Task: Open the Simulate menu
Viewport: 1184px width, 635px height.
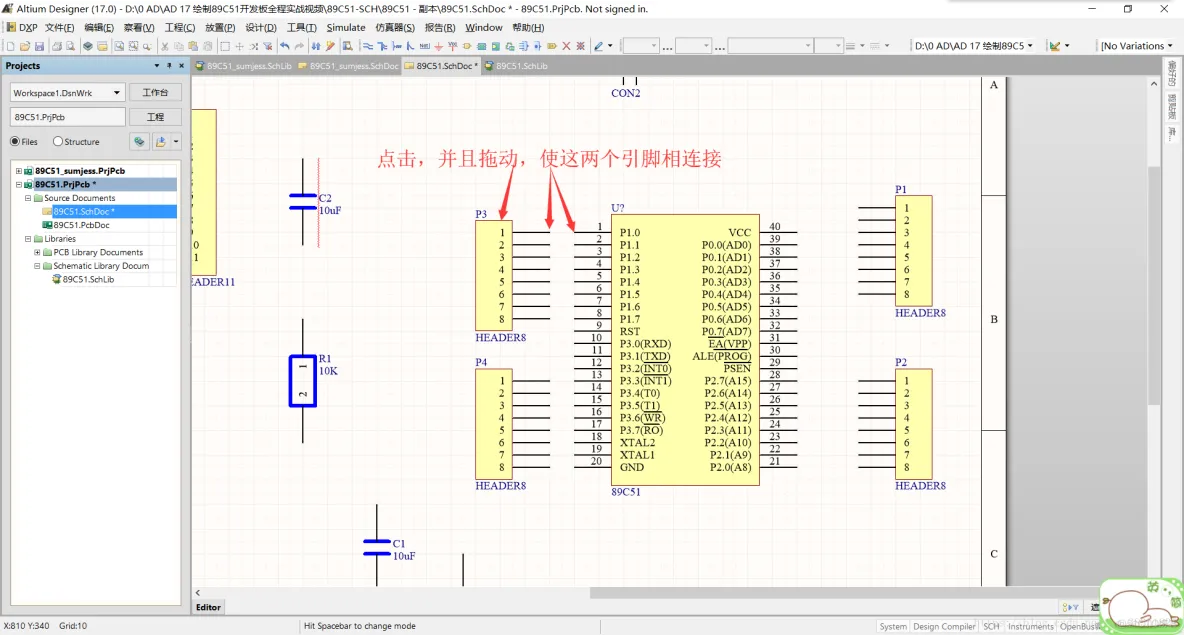Action: pyautogui.click(x=346, y=27)
